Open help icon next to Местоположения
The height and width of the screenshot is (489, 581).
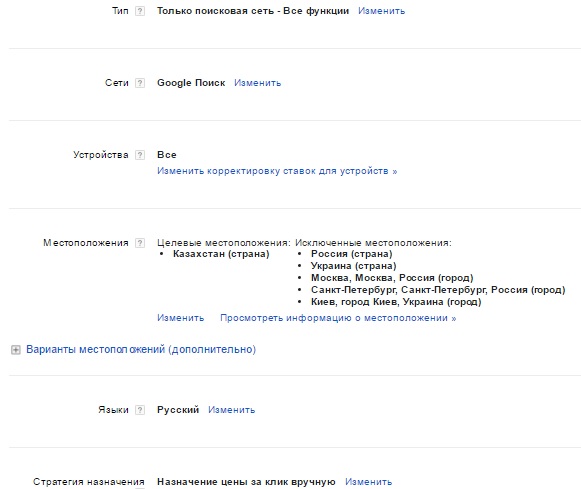[140, 243]
